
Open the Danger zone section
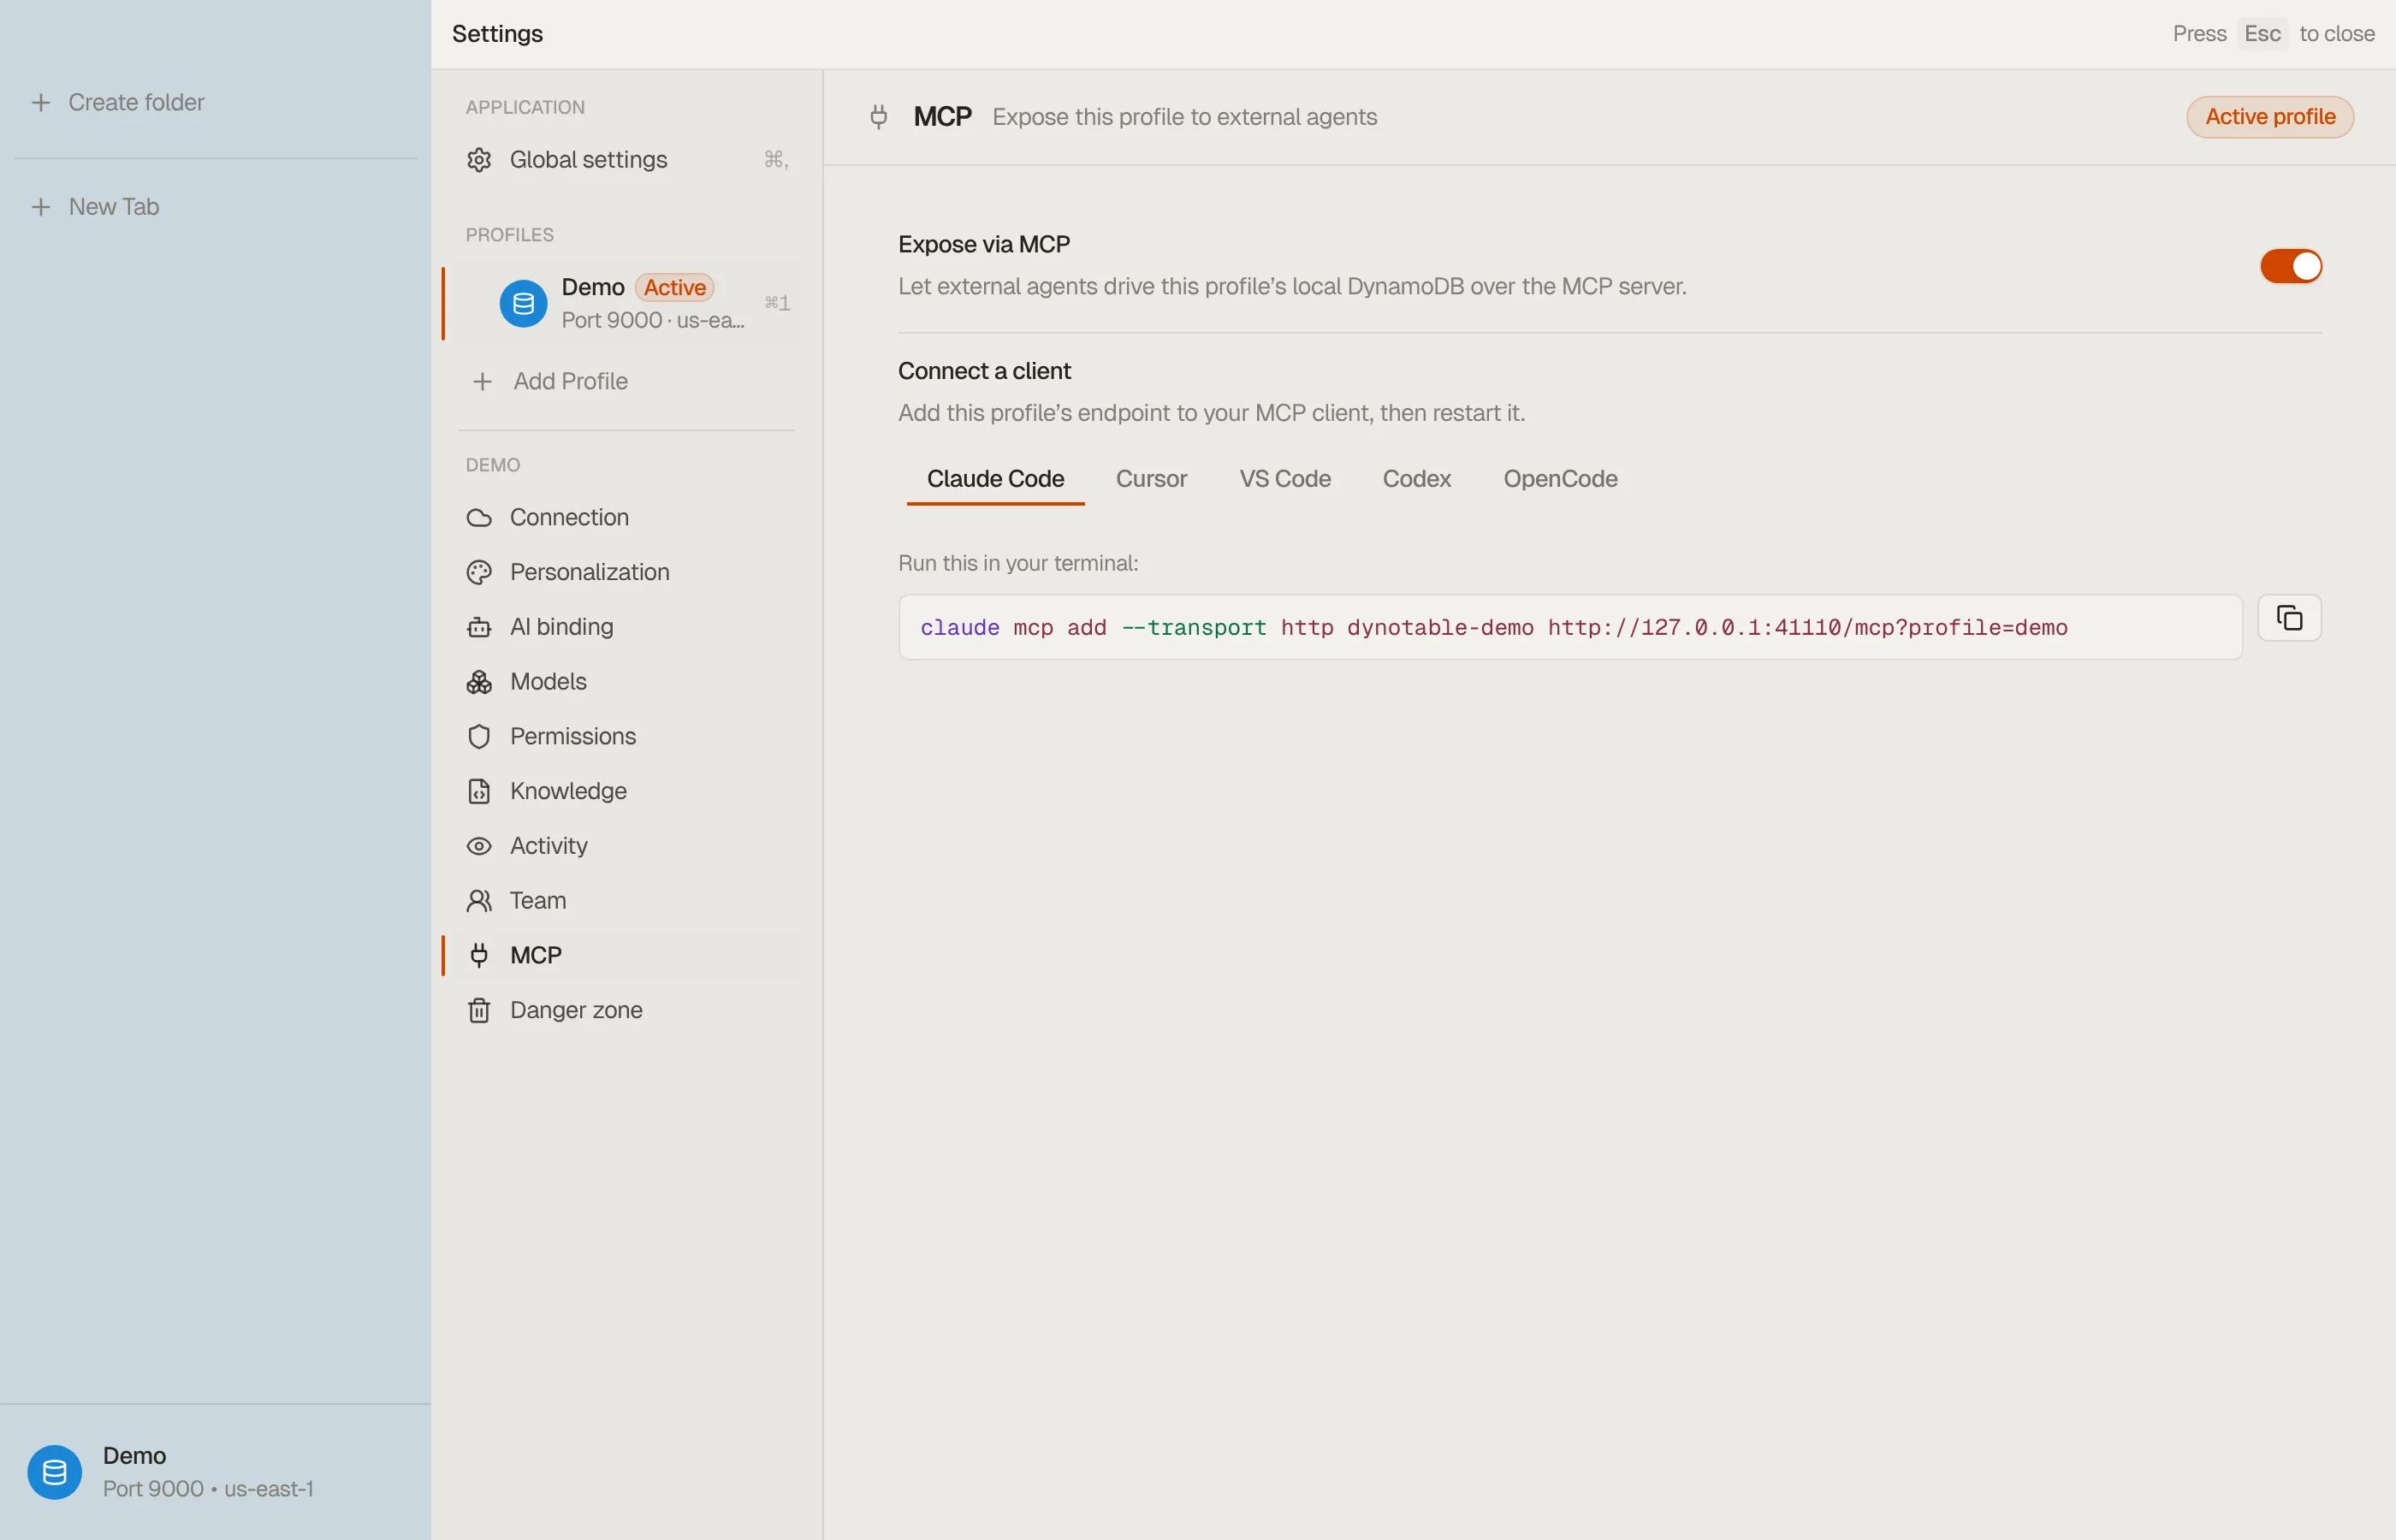click(626, 1010)
